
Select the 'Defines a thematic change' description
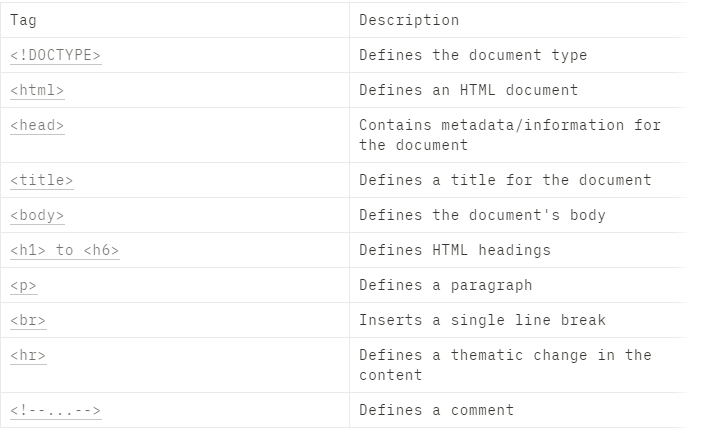pos(505,365)
